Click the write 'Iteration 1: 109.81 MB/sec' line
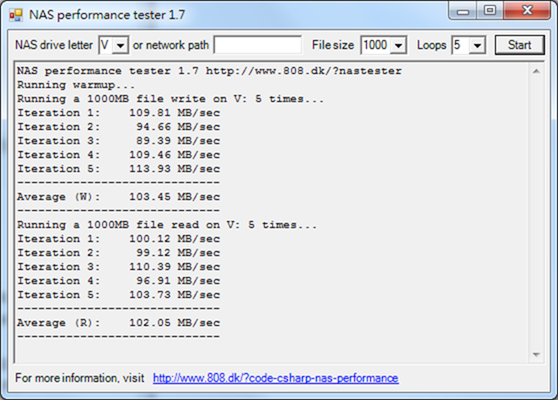This screenshot has height=400, width=558. tap(119, 113)
